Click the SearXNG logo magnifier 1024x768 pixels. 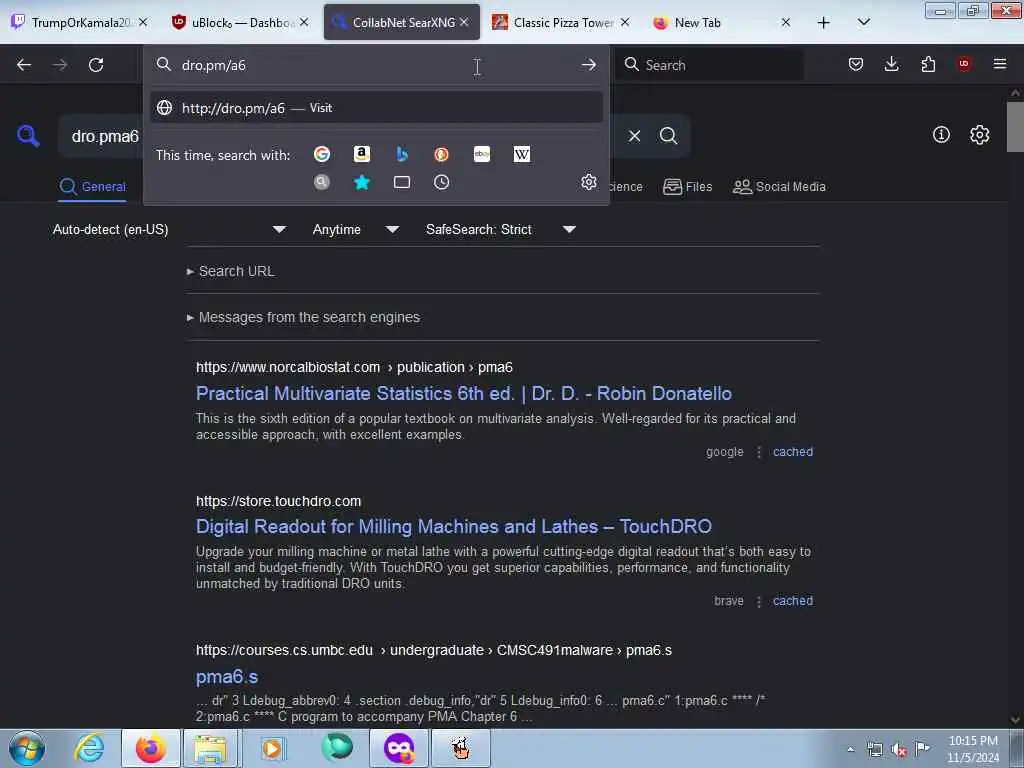(28, 136)
